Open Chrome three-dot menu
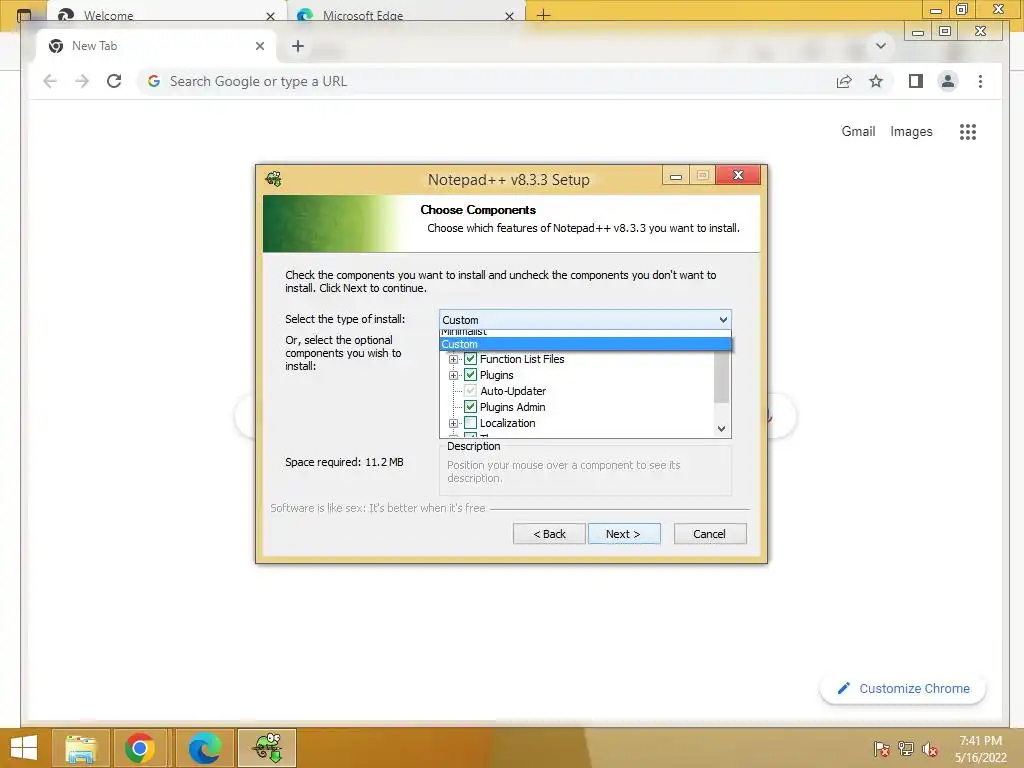Image resolution: width=1024 pixels, height=768 pixels. (x=980, y=81)
